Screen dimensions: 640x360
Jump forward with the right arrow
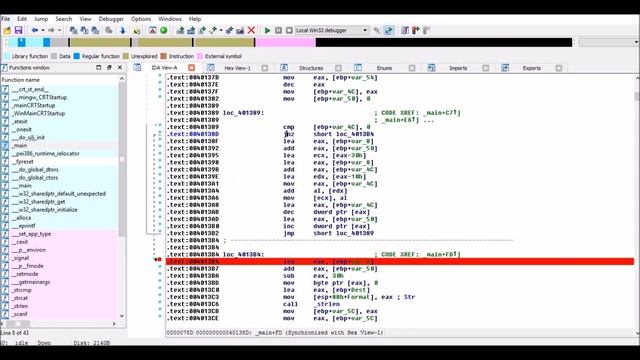pos(51,30)
